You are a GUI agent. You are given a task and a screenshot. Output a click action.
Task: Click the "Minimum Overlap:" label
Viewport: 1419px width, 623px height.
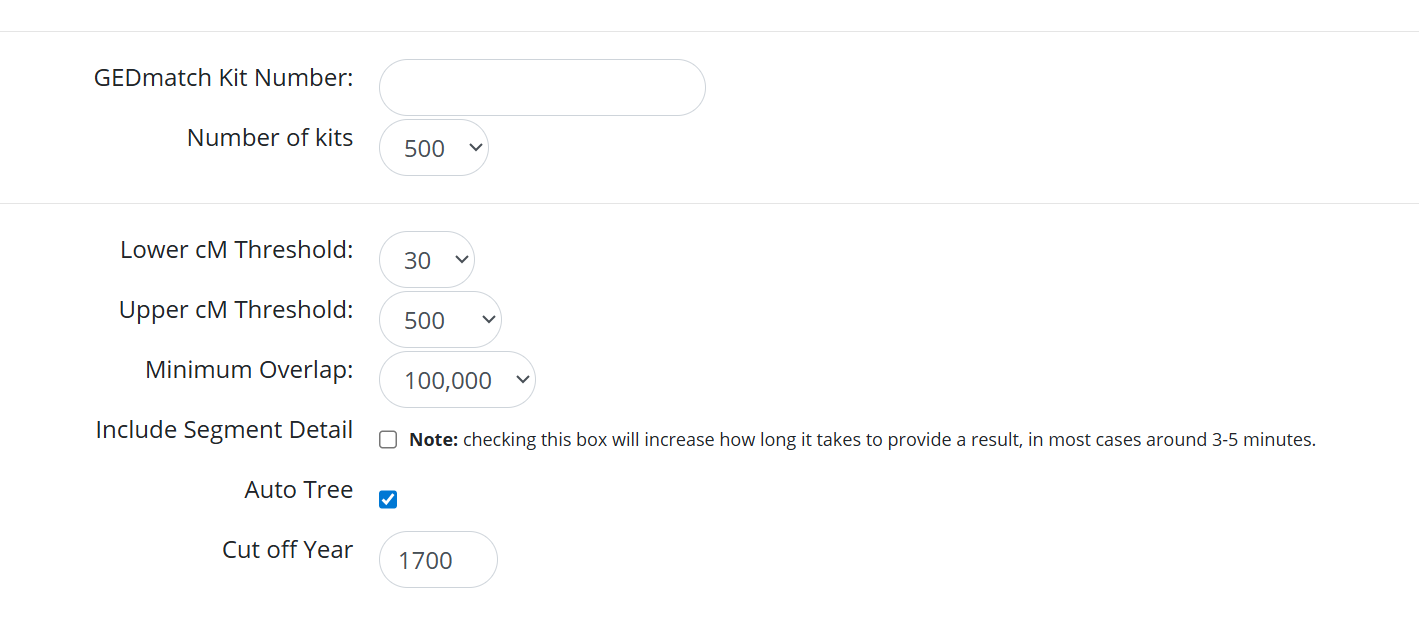[x=249, y=370]
